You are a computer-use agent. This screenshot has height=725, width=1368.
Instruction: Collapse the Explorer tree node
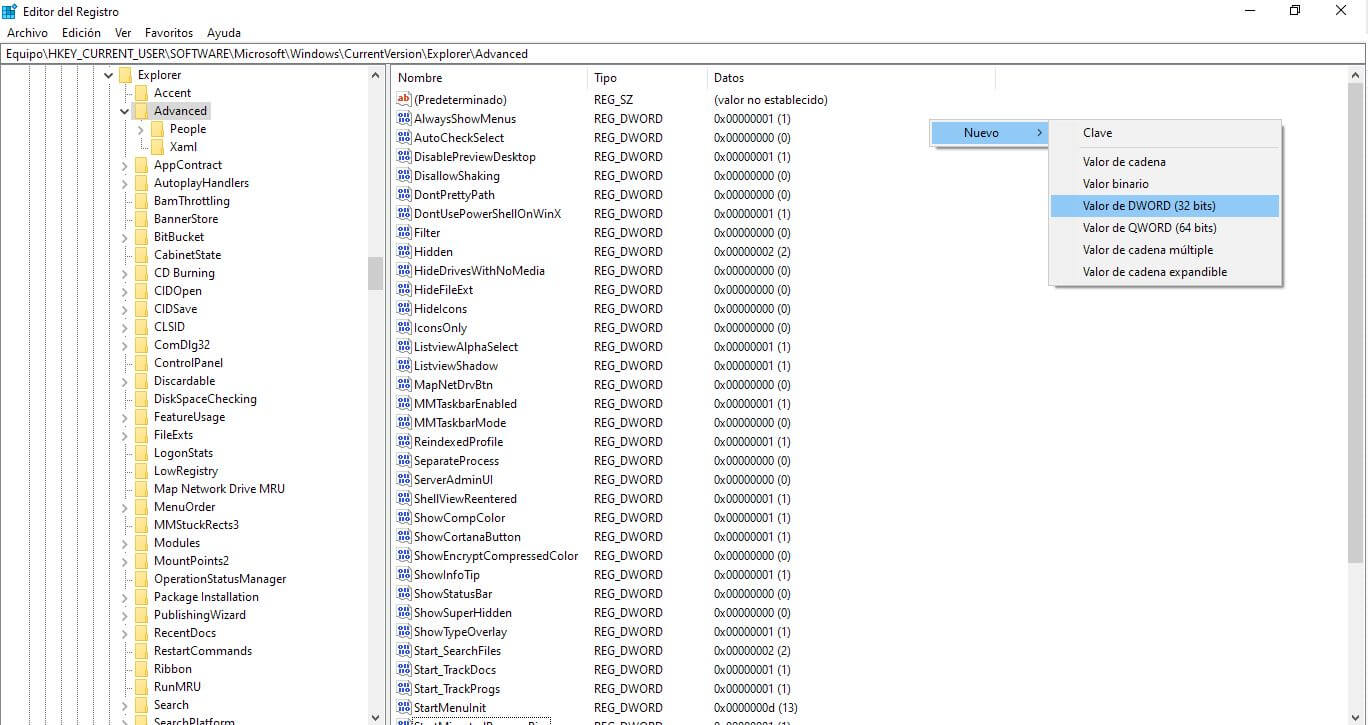(108, 75)
